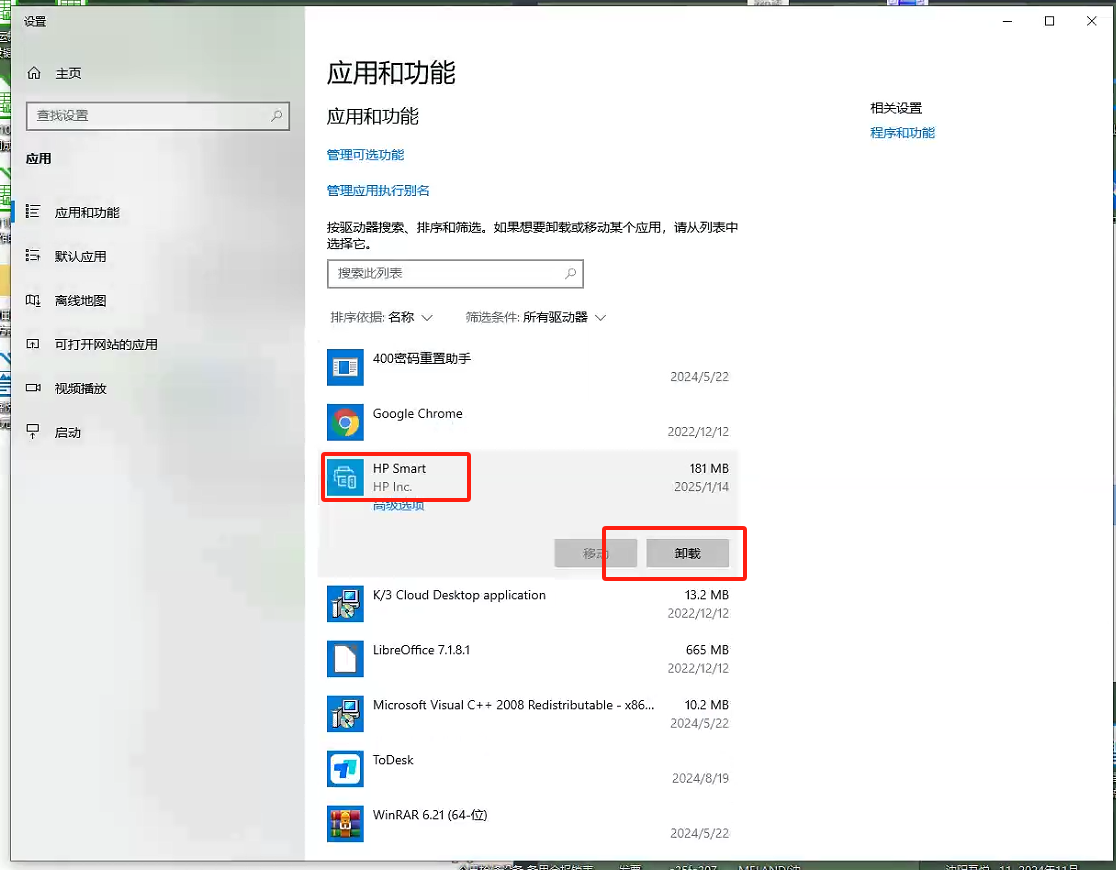This screenshot has height=870, width=1116.
Task: Expand the 筛选条件 所有驱动器 dropdown
Action: point(536,318)
